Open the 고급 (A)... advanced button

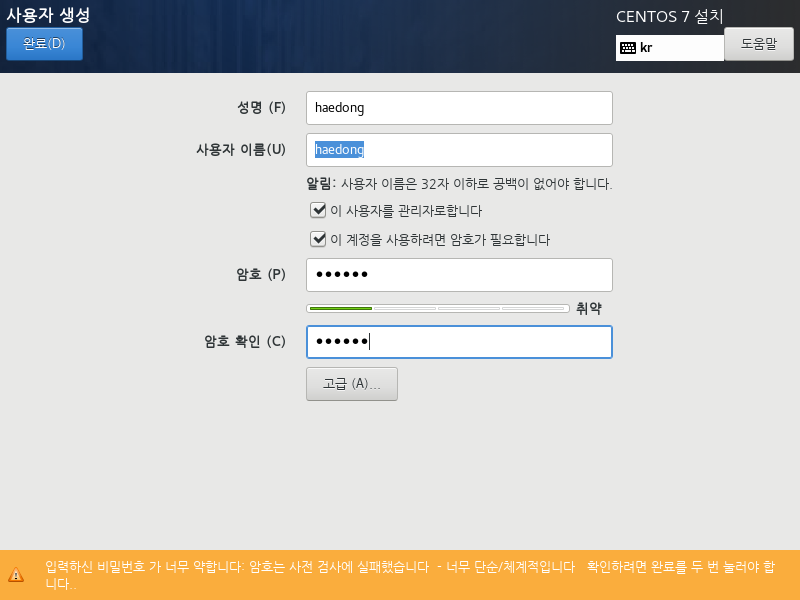pyautogui.click(x=352, y=384)
